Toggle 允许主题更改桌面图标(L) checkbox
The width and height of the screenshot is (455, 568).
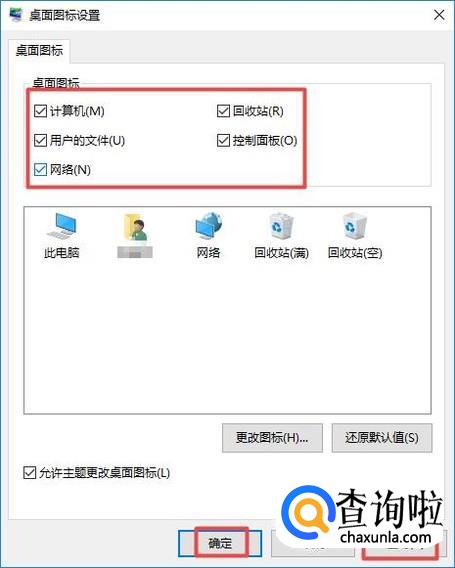[29, 473]
